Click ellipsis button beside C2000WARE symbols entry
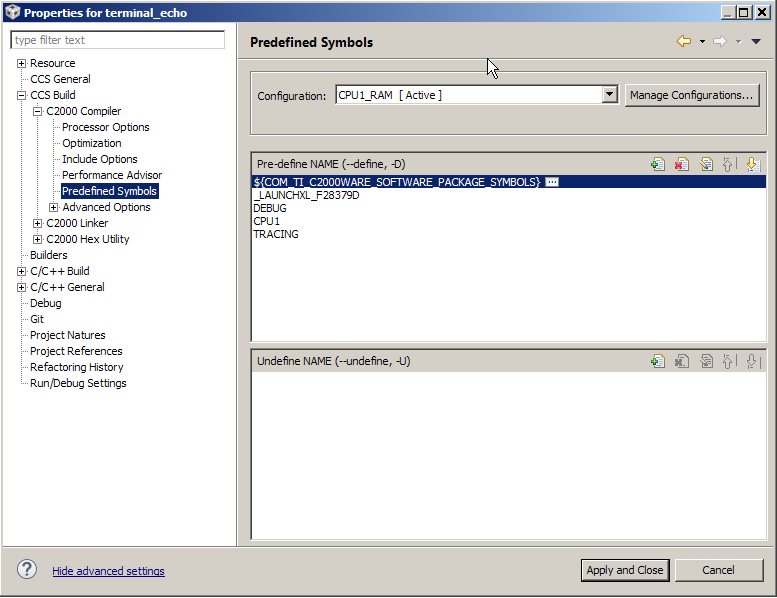 pos(552,182)
